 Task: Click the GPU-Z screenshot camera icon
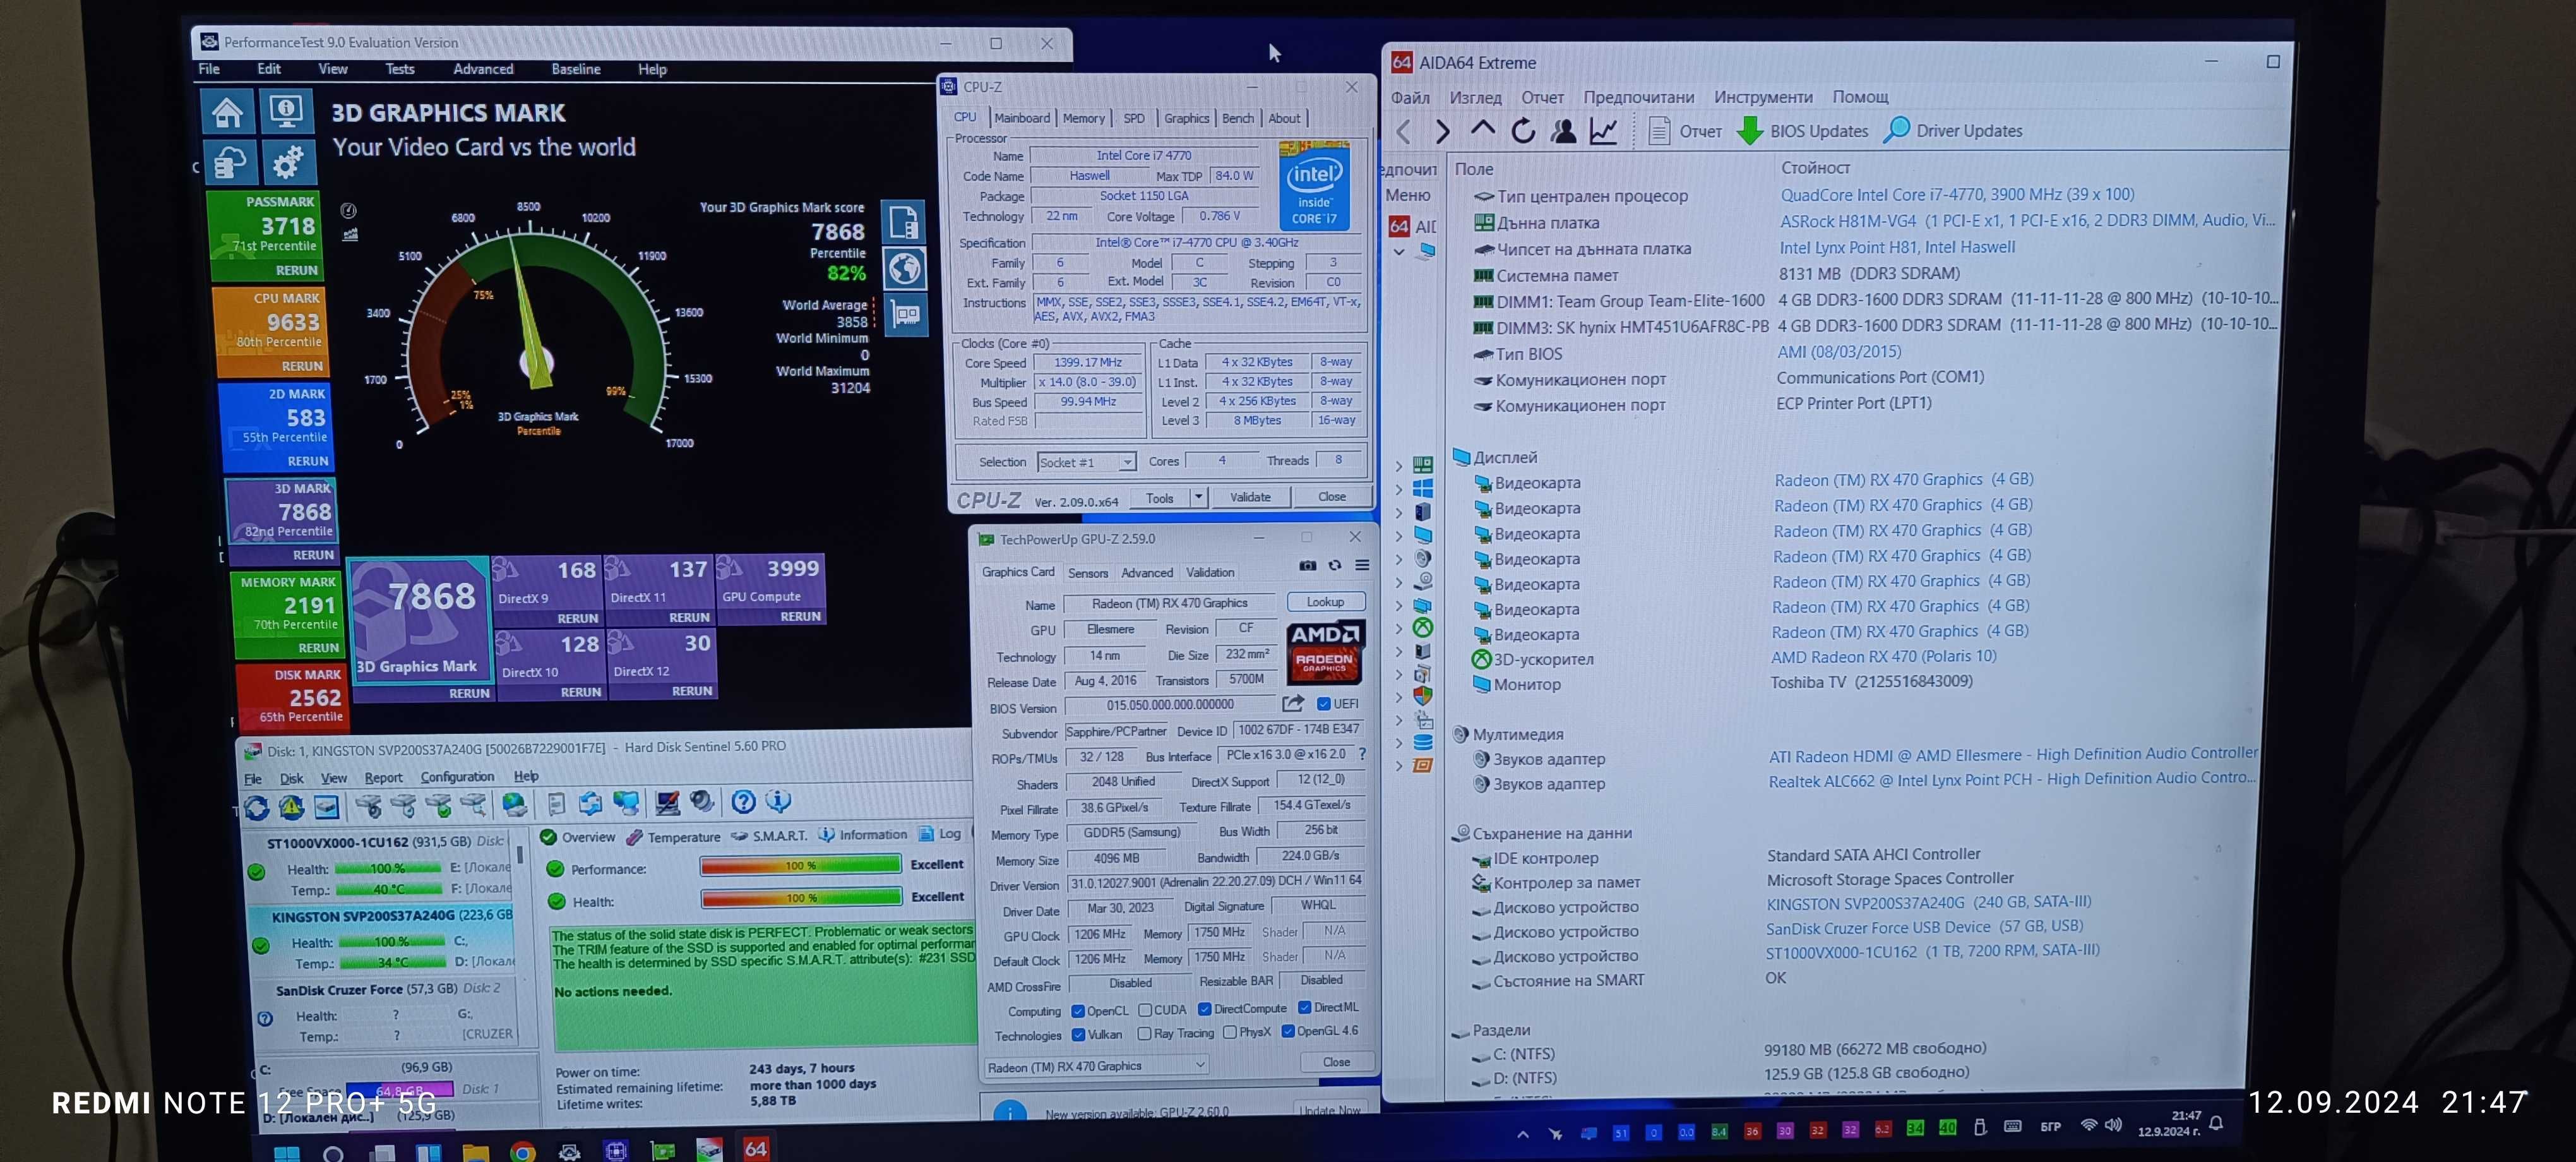[x=1307, y=565]
